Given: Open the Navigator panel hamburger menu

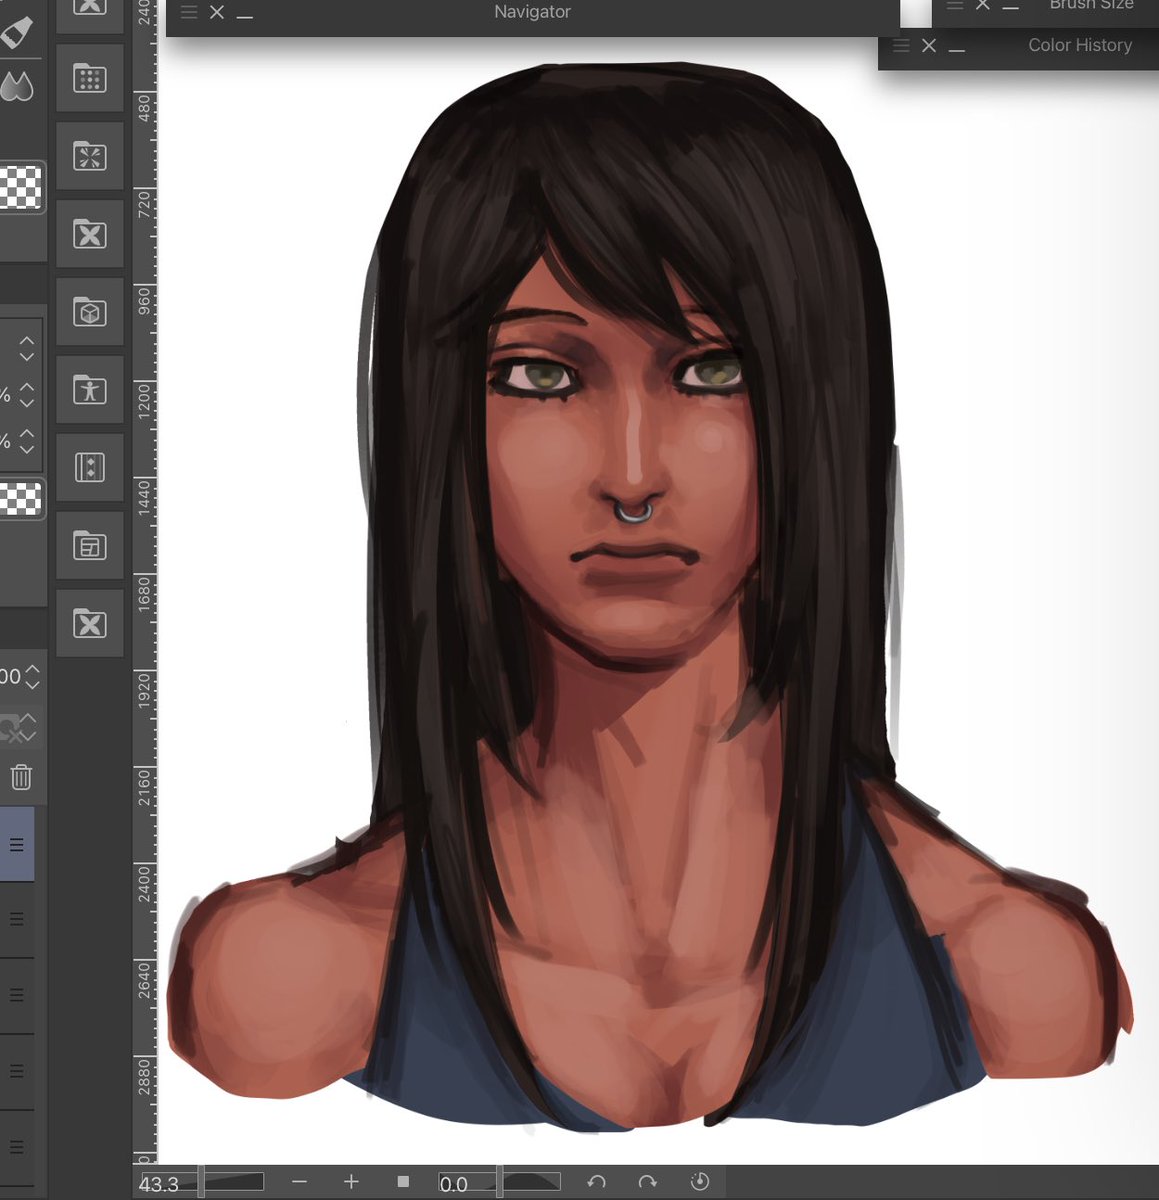Looking at the screenshot, I should [189, 12].
